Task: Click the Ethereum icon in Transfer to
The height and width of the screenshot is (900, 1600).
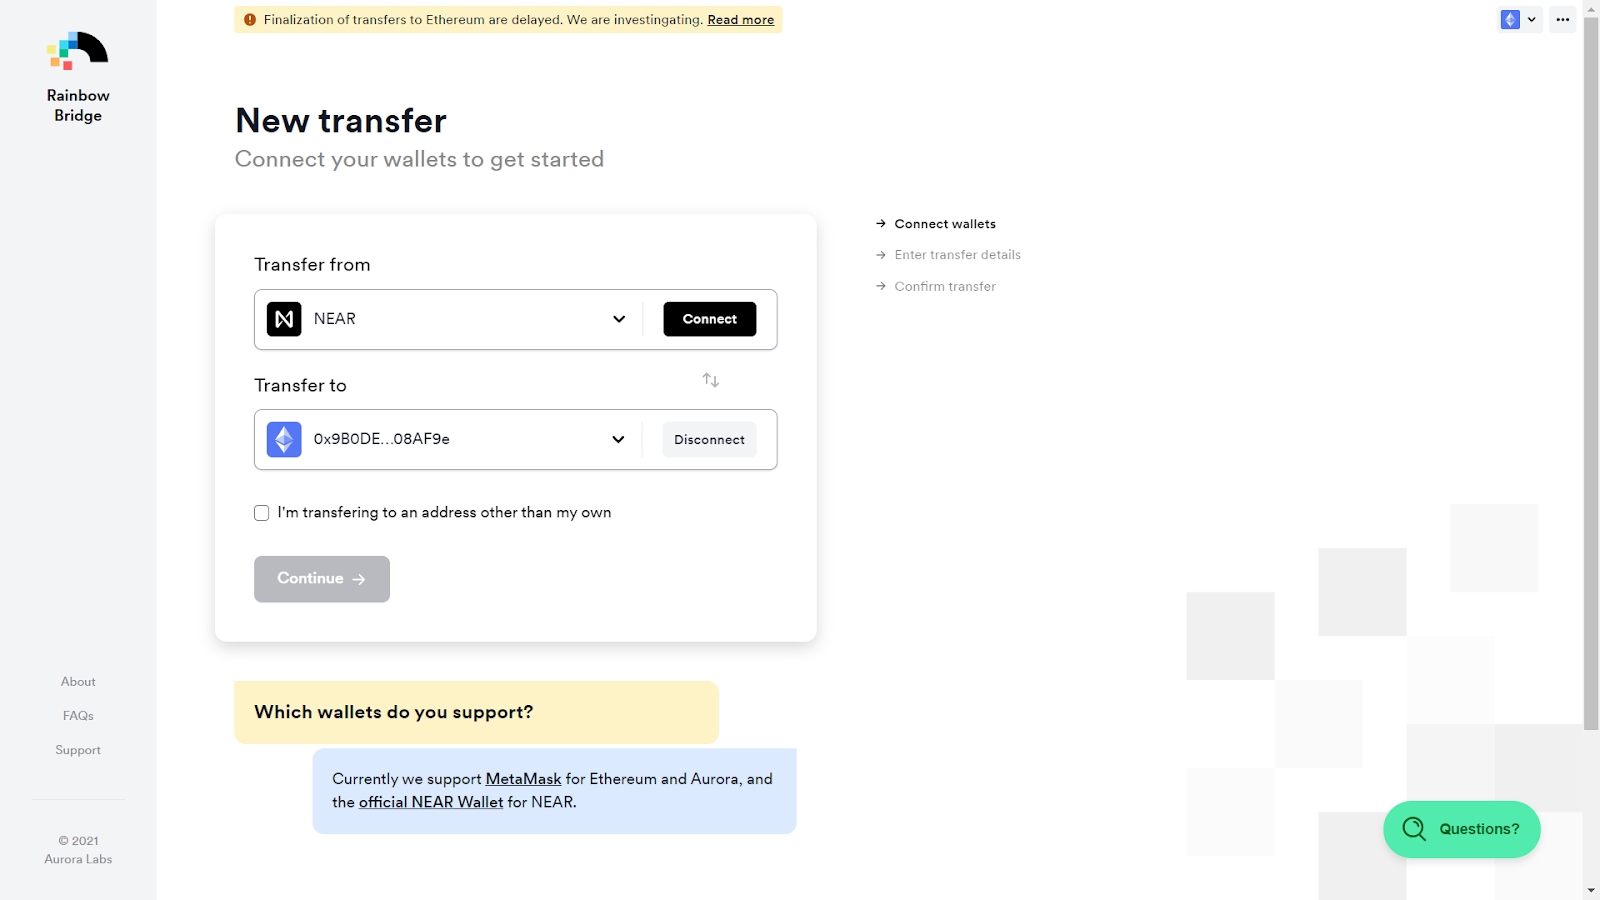Action: [x=284, y=440]
